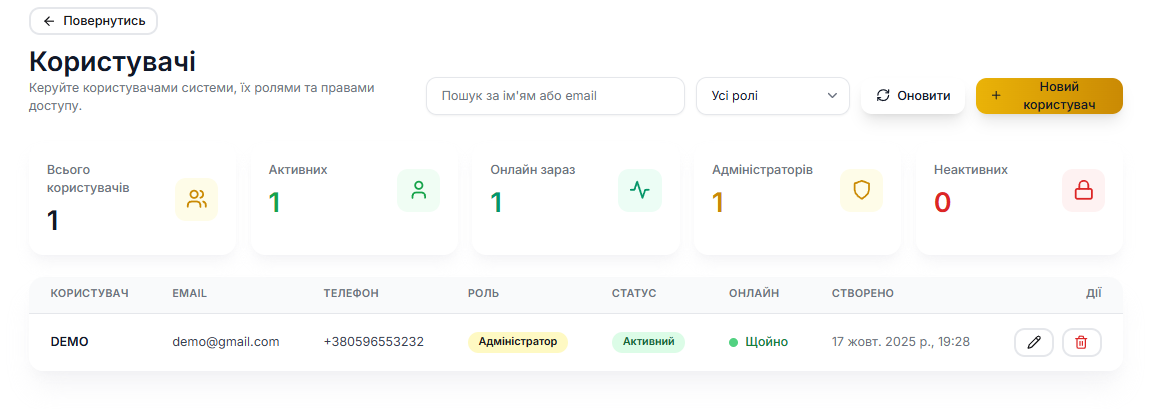The width and height of the screenshot is (1160, 409).
Task: Go back with the Повернутись button
Action: click(93, 21)
